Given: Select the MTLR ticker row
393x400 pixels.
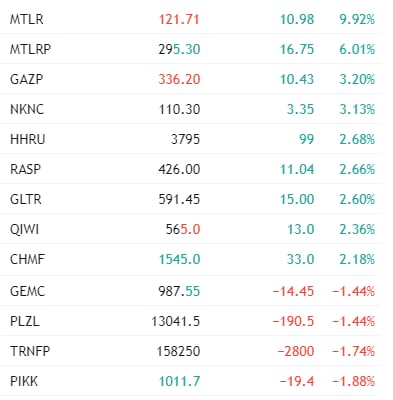Looking at the screenshot, I should (x=191, y=19).
